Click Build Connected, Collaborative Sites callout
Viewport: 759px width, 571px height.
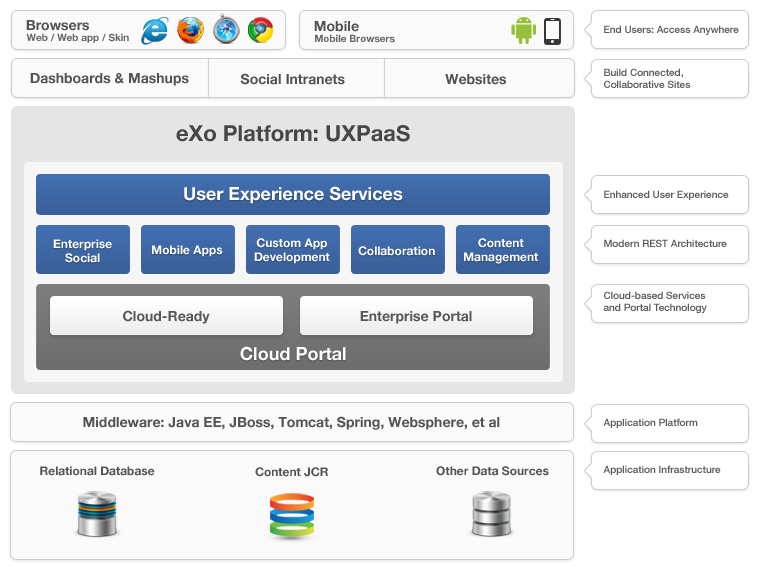click(667, 78)
